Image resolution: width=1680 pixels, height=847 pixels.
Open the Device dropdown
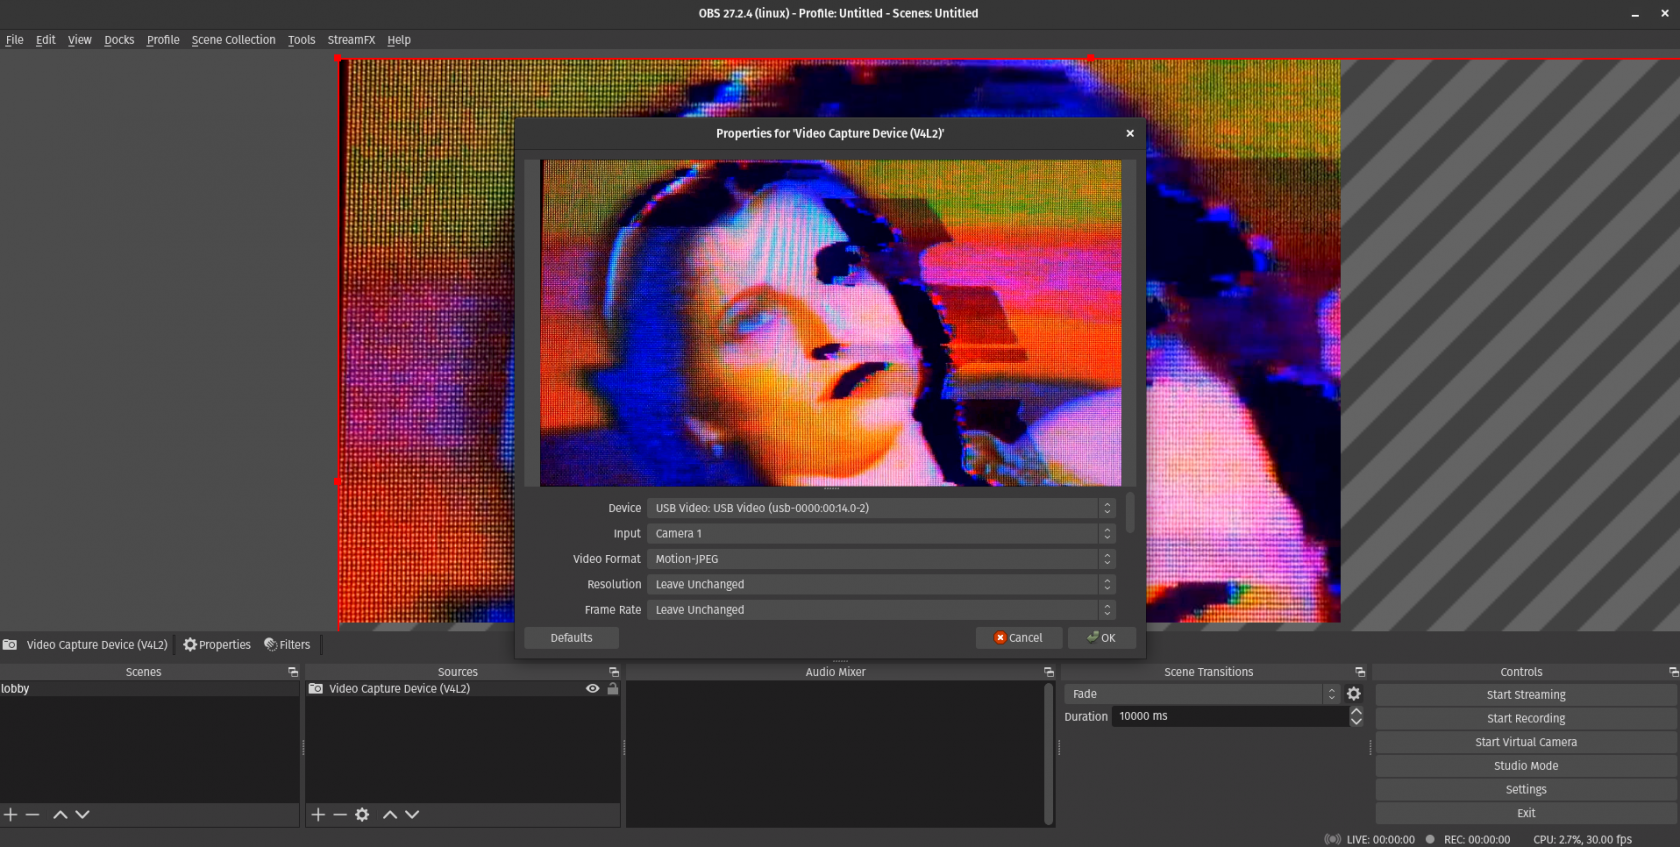[881, 508]
